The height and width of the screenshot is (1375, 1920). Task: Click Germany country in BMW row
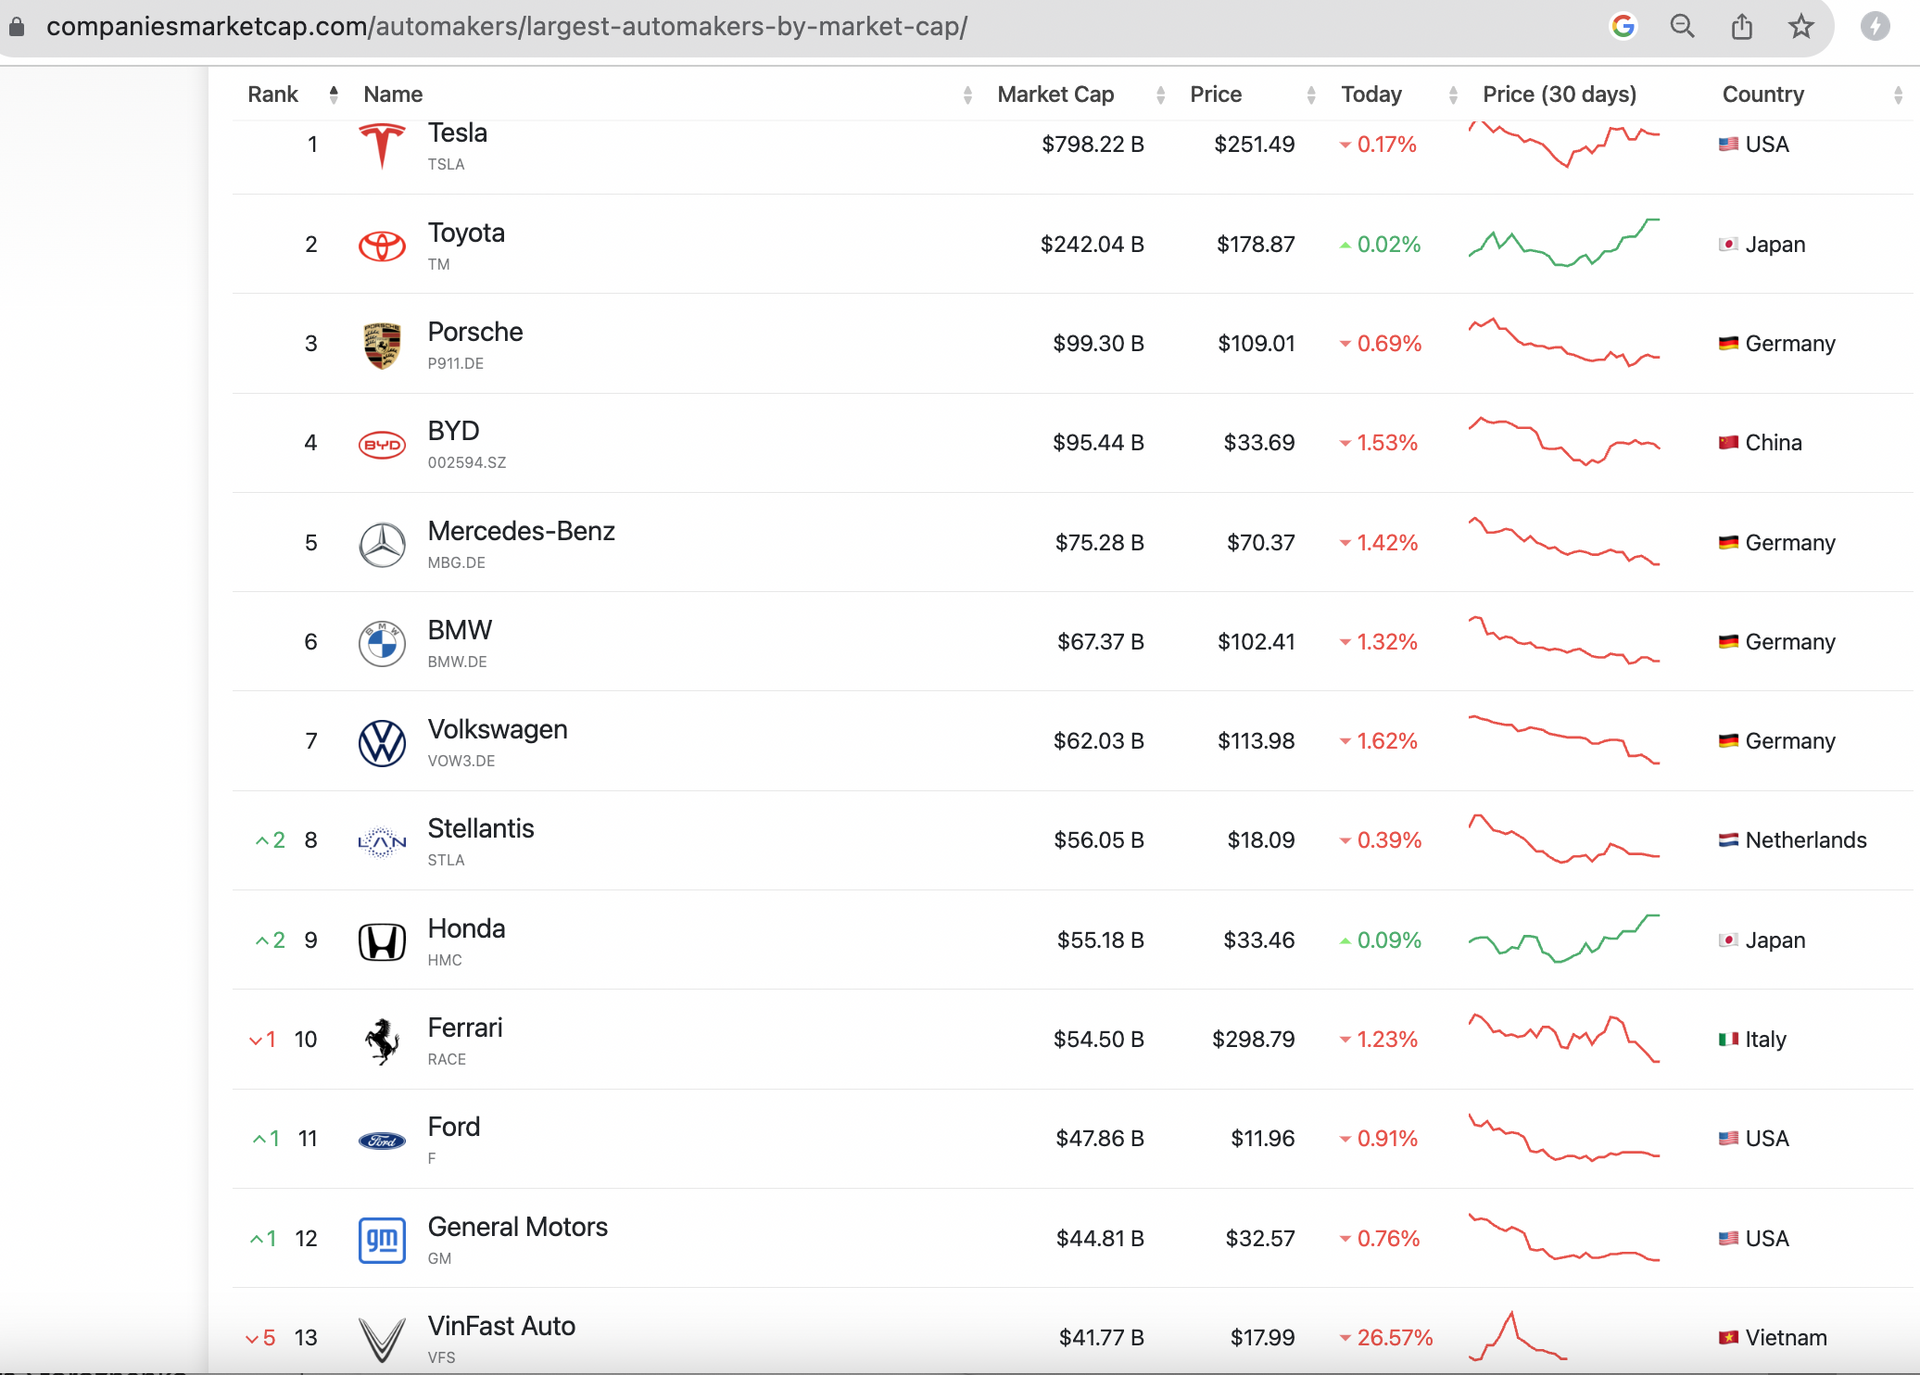[x=1790, y=641]
